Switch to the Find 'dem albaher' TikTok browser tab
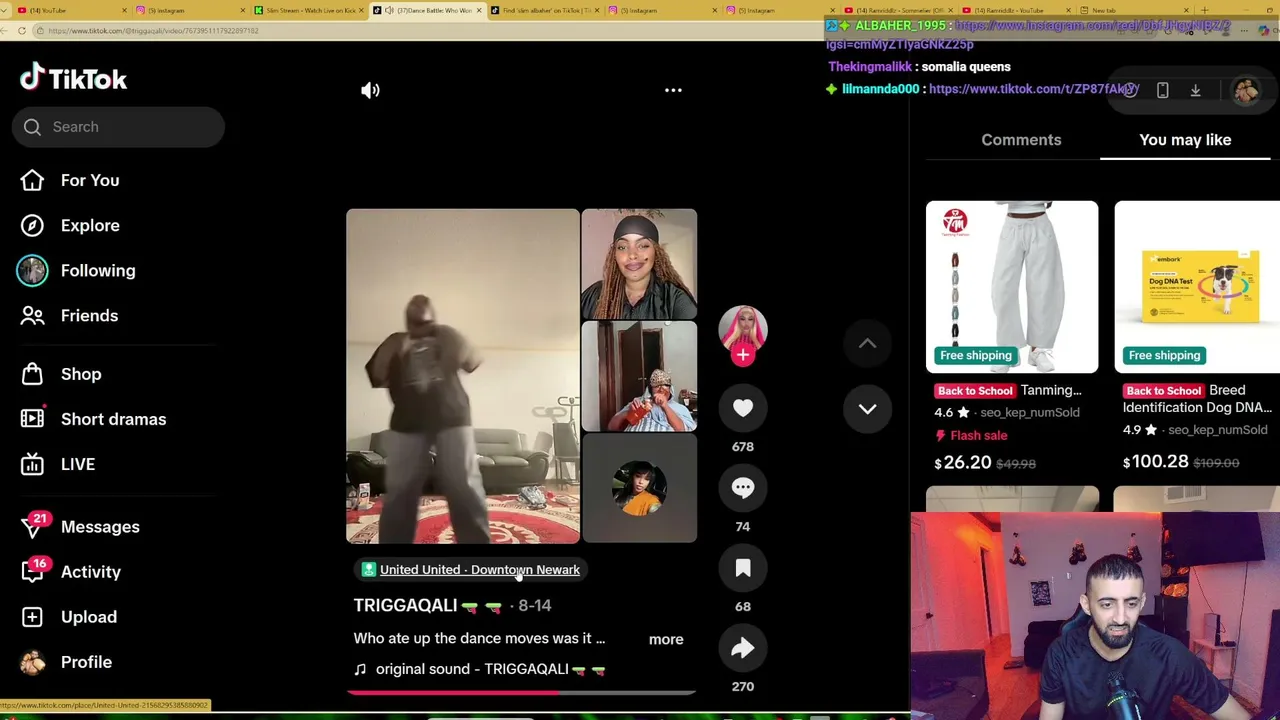 pos(545,10)
